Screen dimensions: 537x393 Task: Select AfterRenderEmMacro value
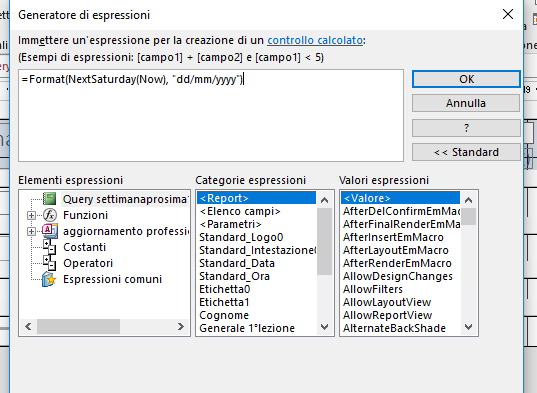tap(400, 263)
